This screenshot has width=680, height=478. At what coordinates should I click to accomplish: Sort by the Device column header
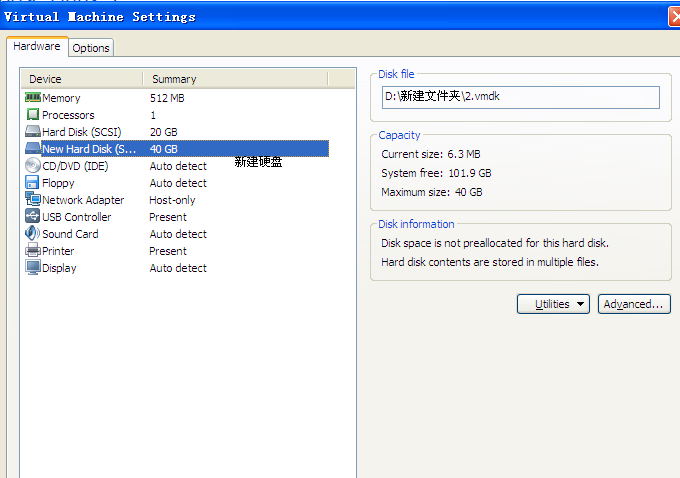pyautogui.click(x=82, y=79)
